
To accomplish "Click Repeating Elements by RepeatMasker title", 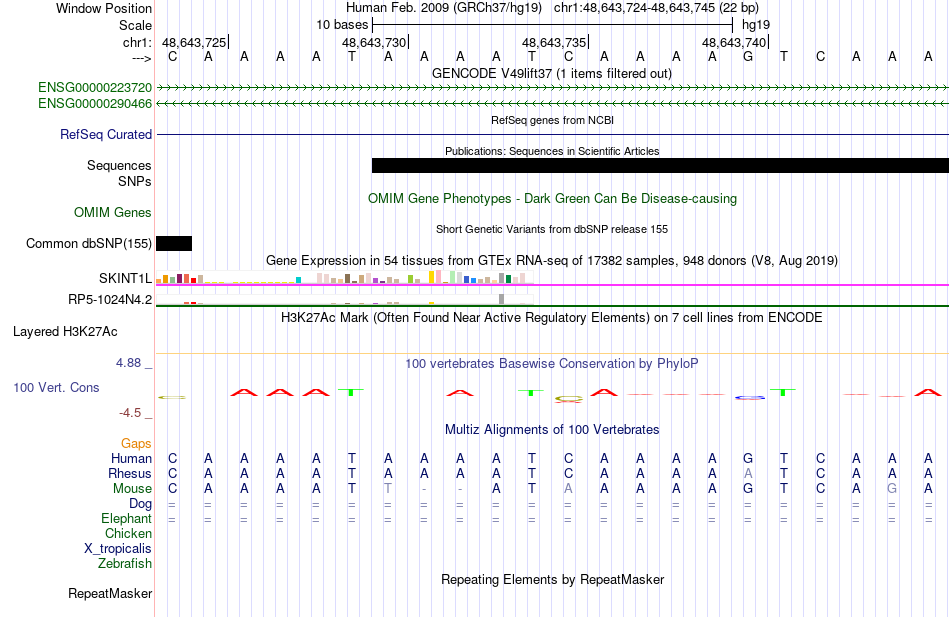I will [553, 579].
